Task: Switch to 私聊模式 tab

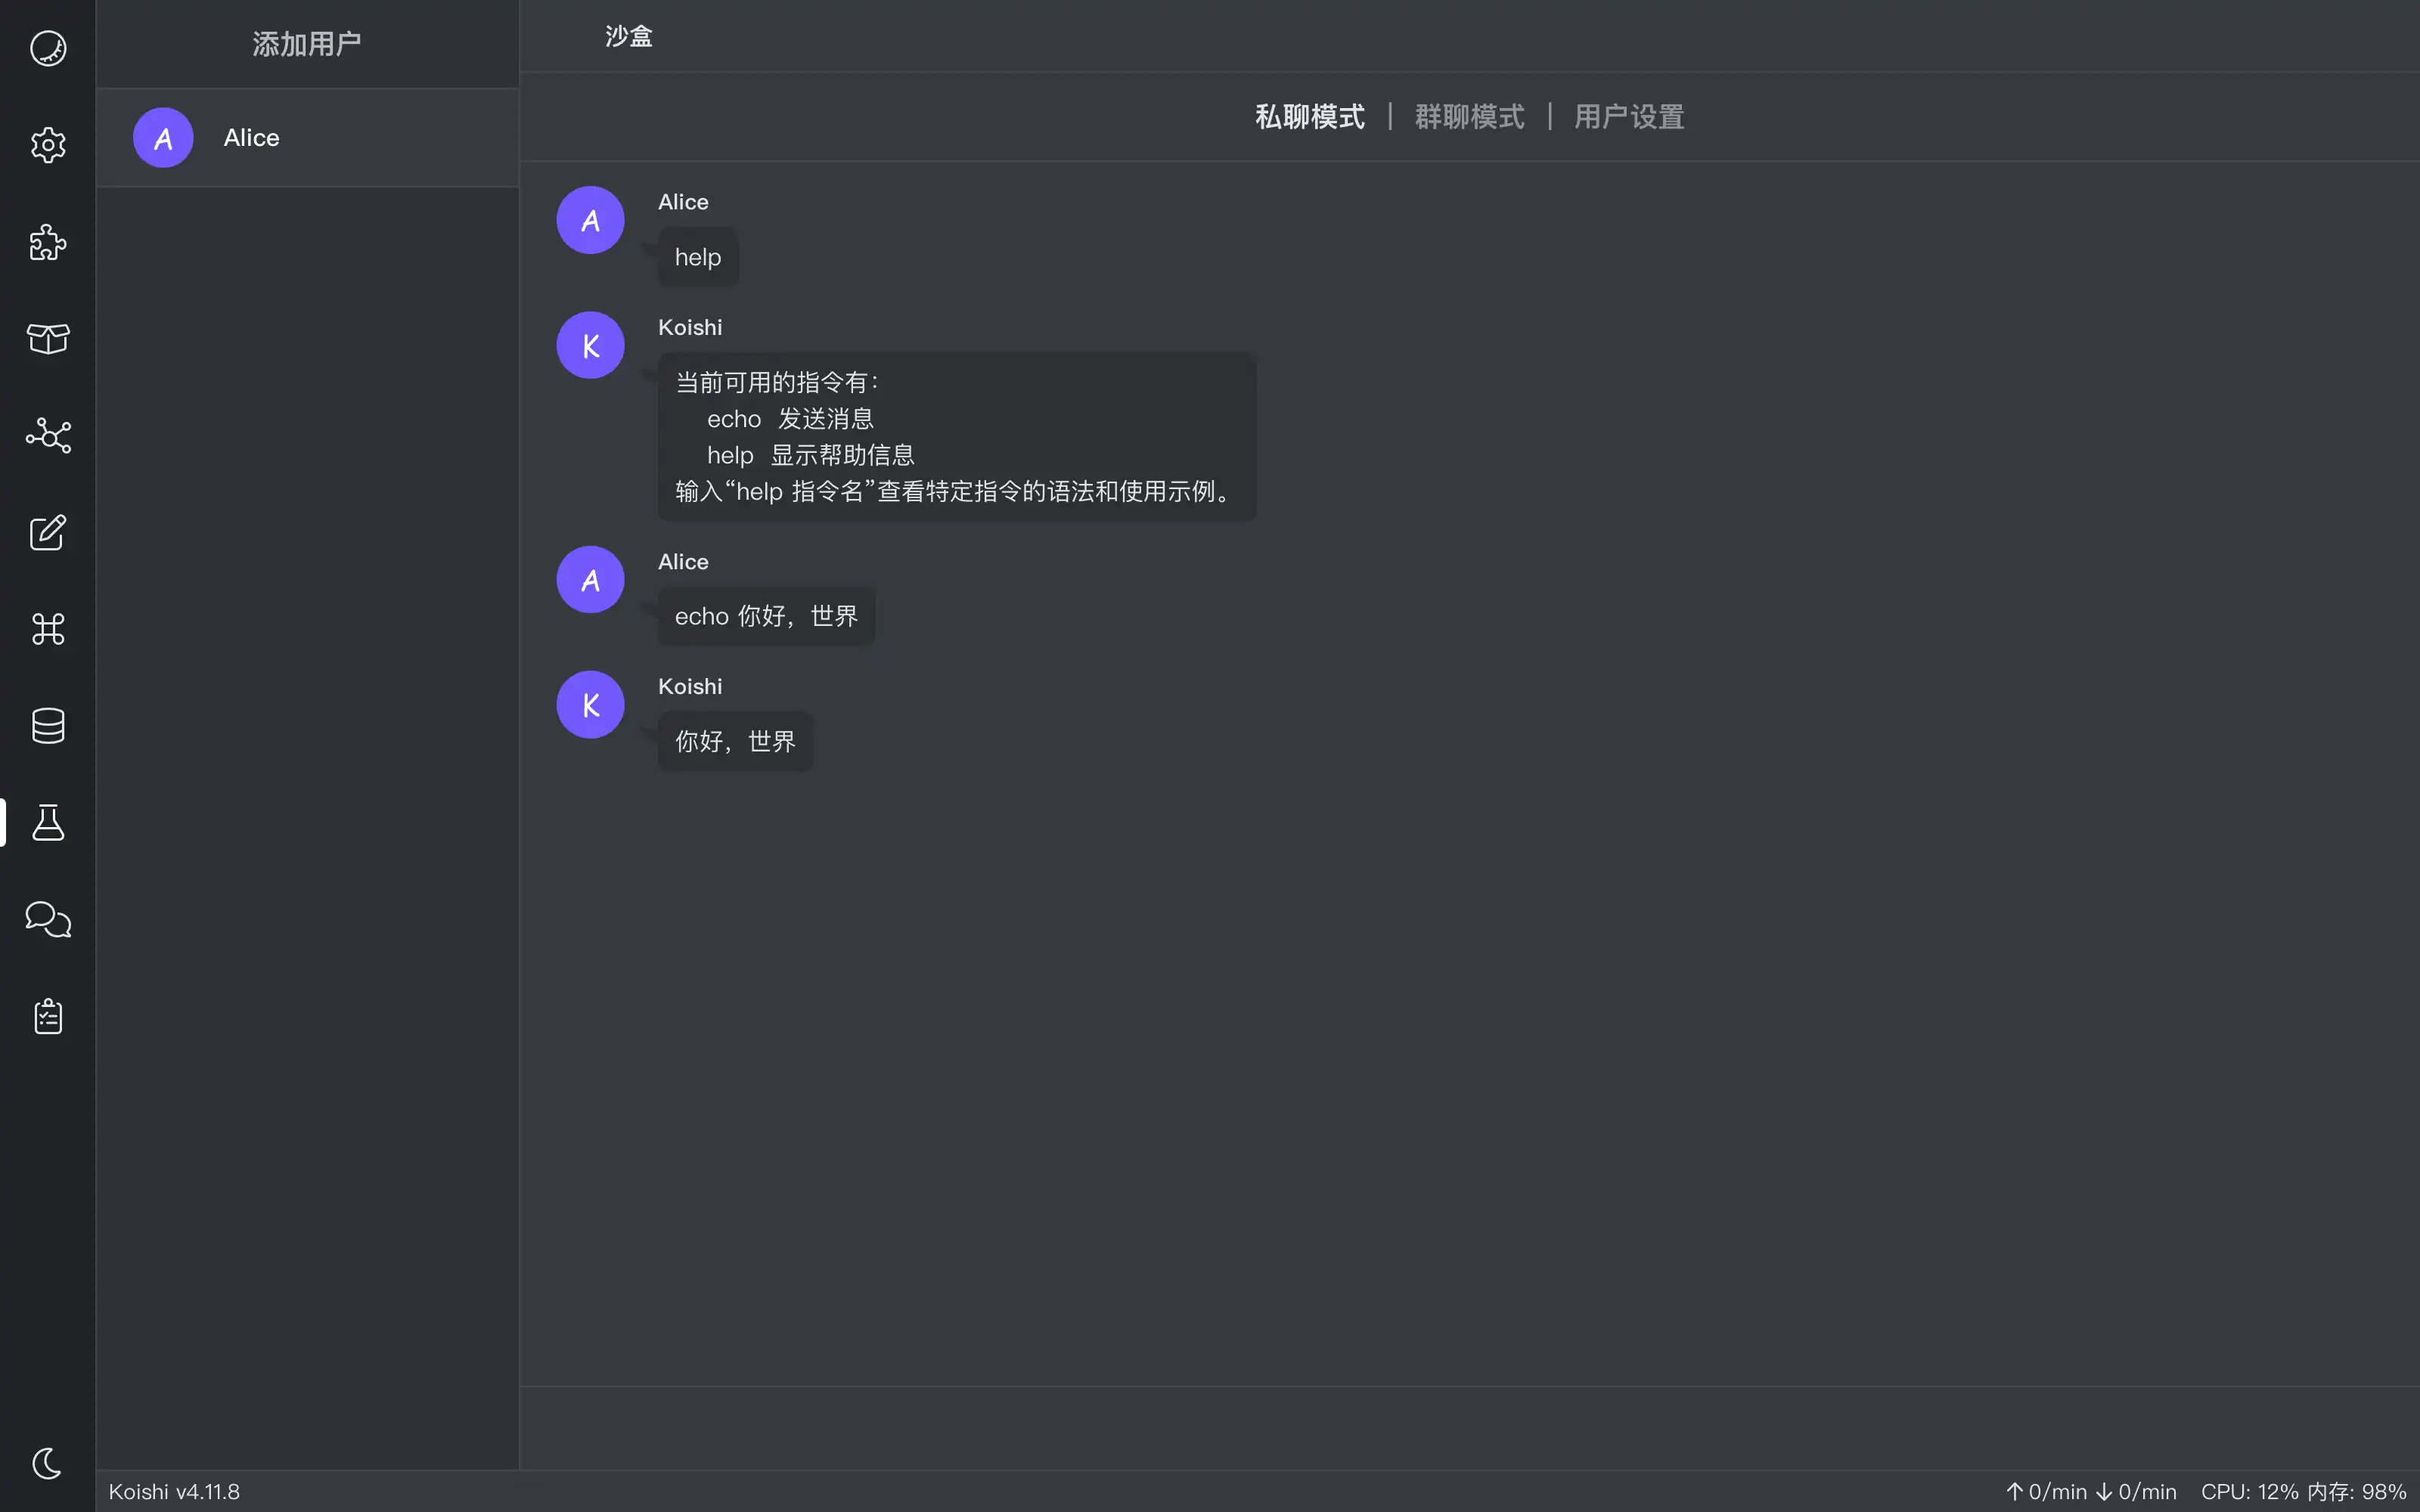Action: point(1310,117)
